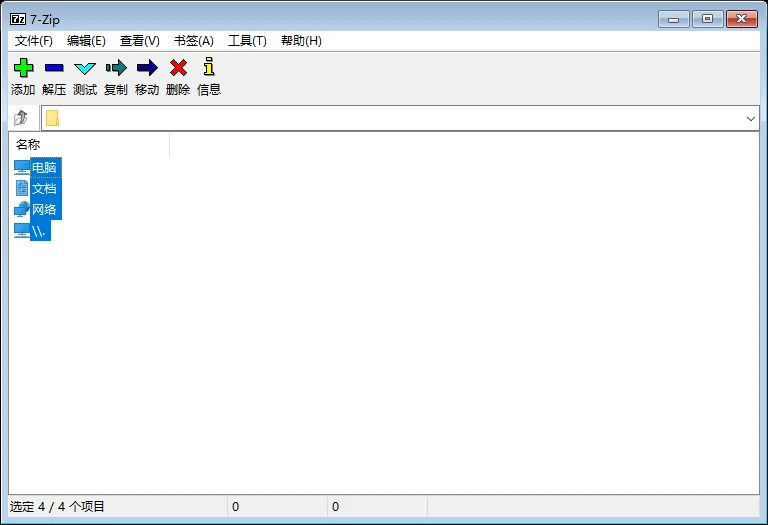Click the up-one-level folder icon

click(21, 118)
